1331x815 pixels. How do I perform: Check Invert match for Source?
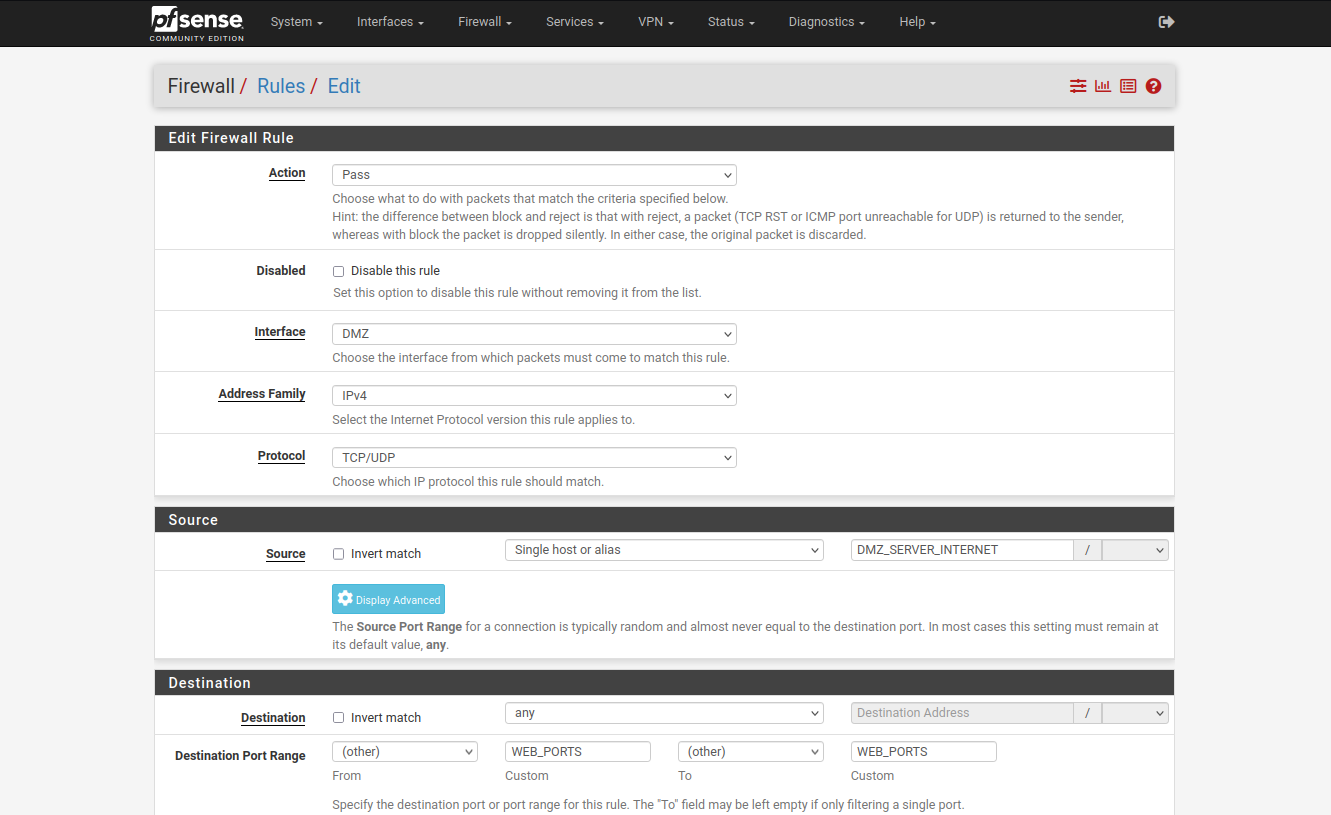click(338, 554)
